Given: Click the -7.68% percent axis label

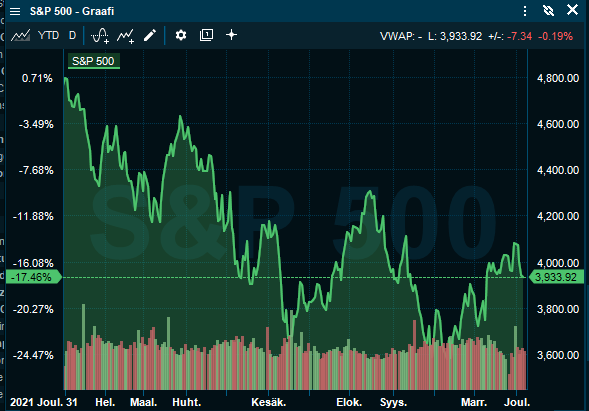Looking at the screenshot, I should click(36, 170).
